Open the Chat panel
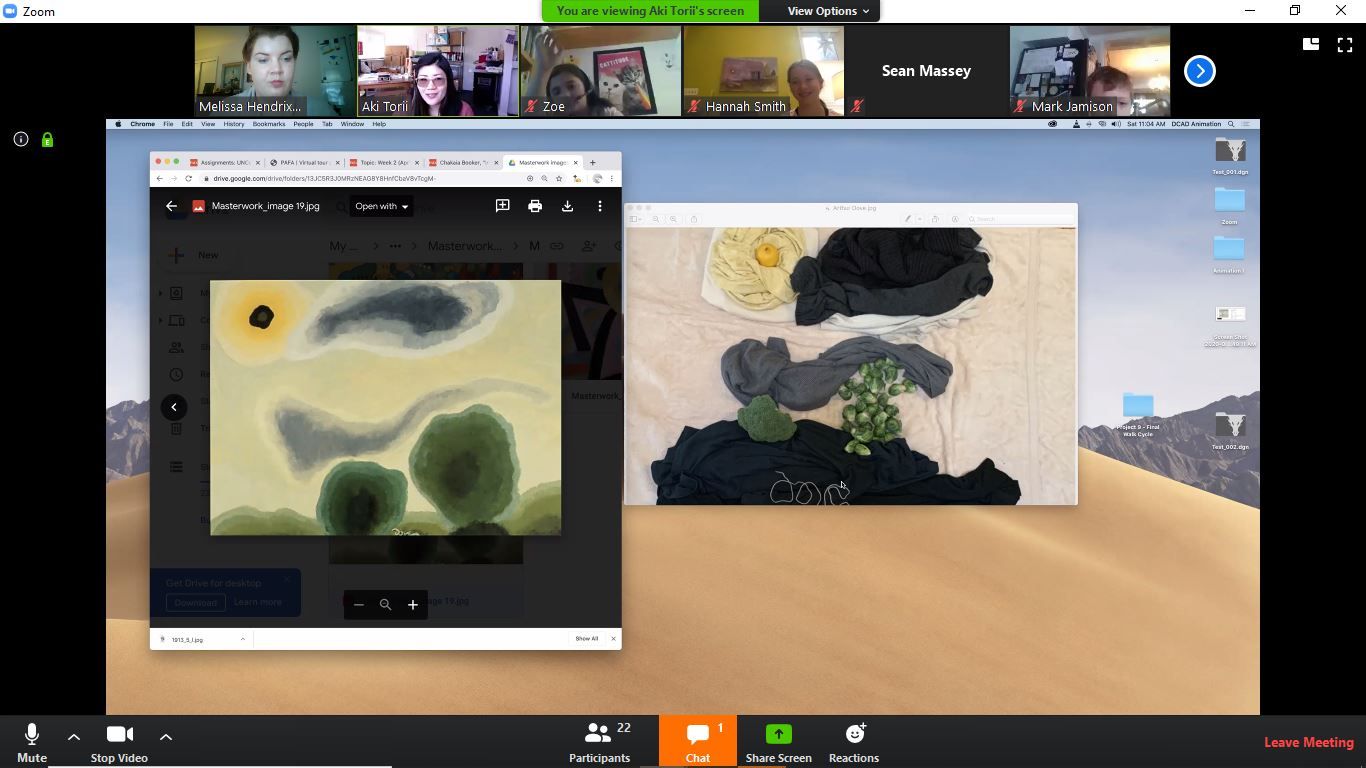 pos(697,741)
